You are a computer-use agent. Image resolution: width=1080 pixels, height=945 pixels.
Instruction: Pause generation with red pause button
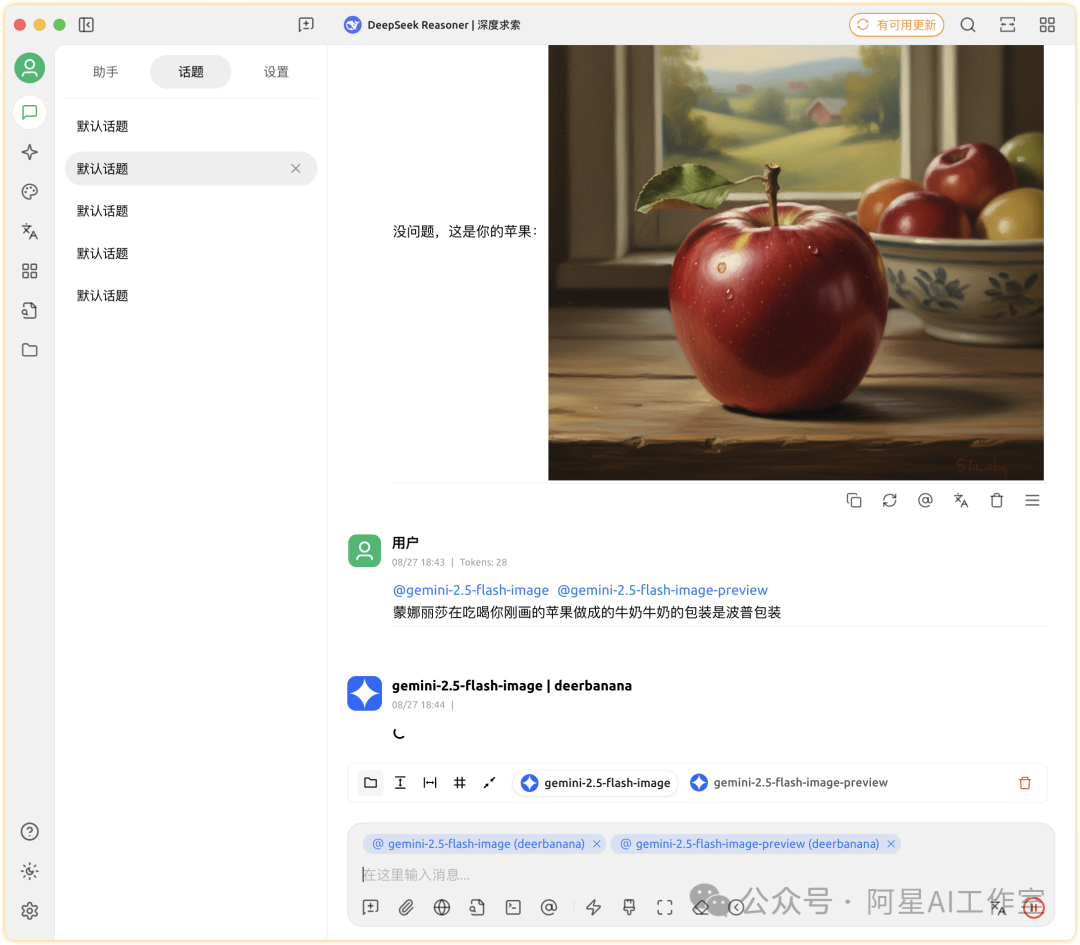(x=1033, y=908)
